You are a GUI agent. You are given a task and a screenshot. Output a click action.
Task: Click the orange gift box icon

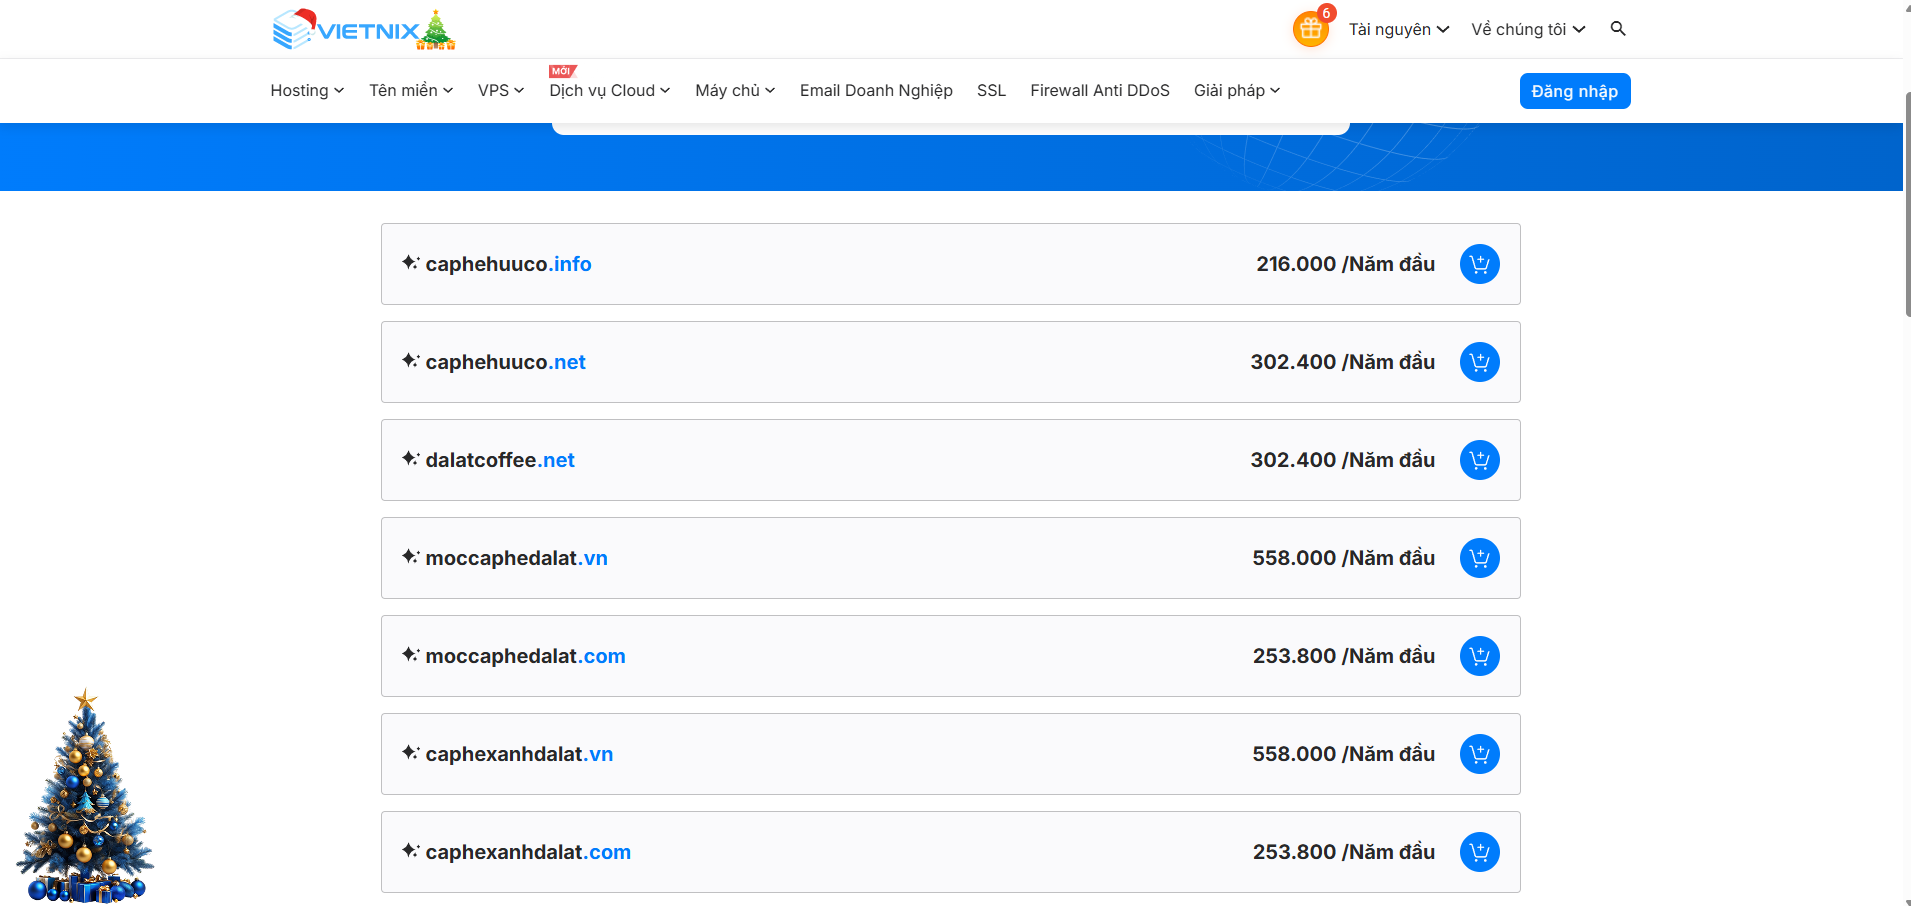[x=1310, y=29]
